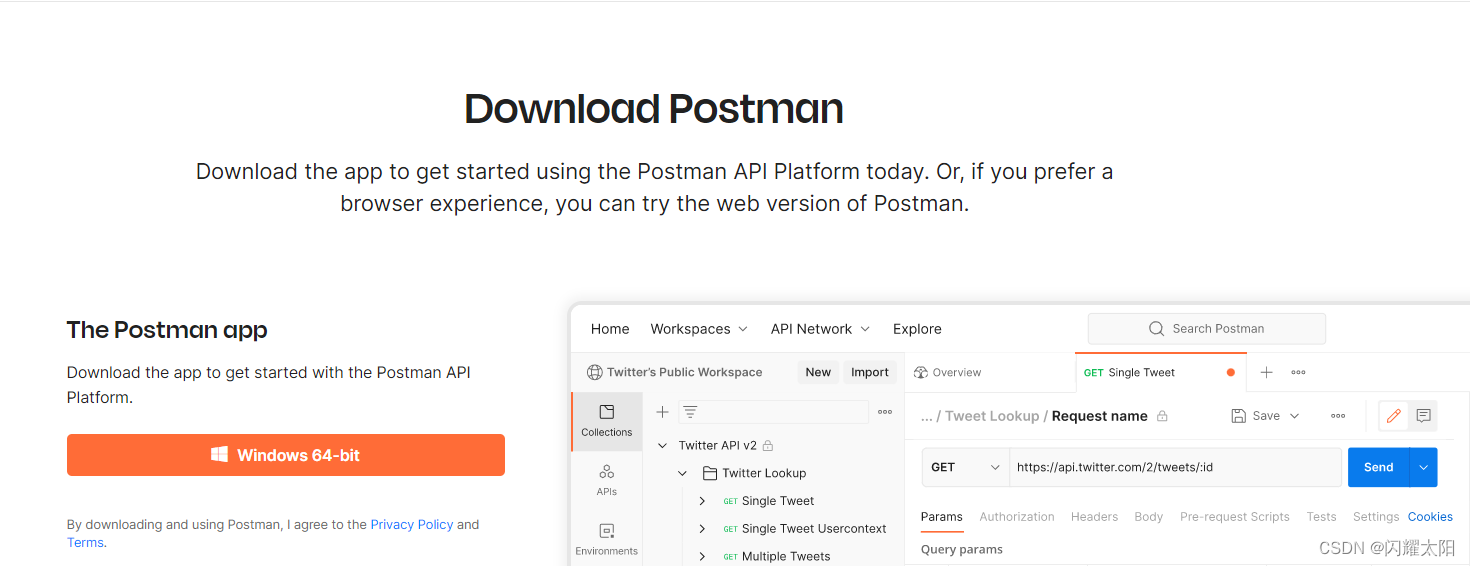
Task: Click the pencil edit icon
Action: pos(1394,416)
